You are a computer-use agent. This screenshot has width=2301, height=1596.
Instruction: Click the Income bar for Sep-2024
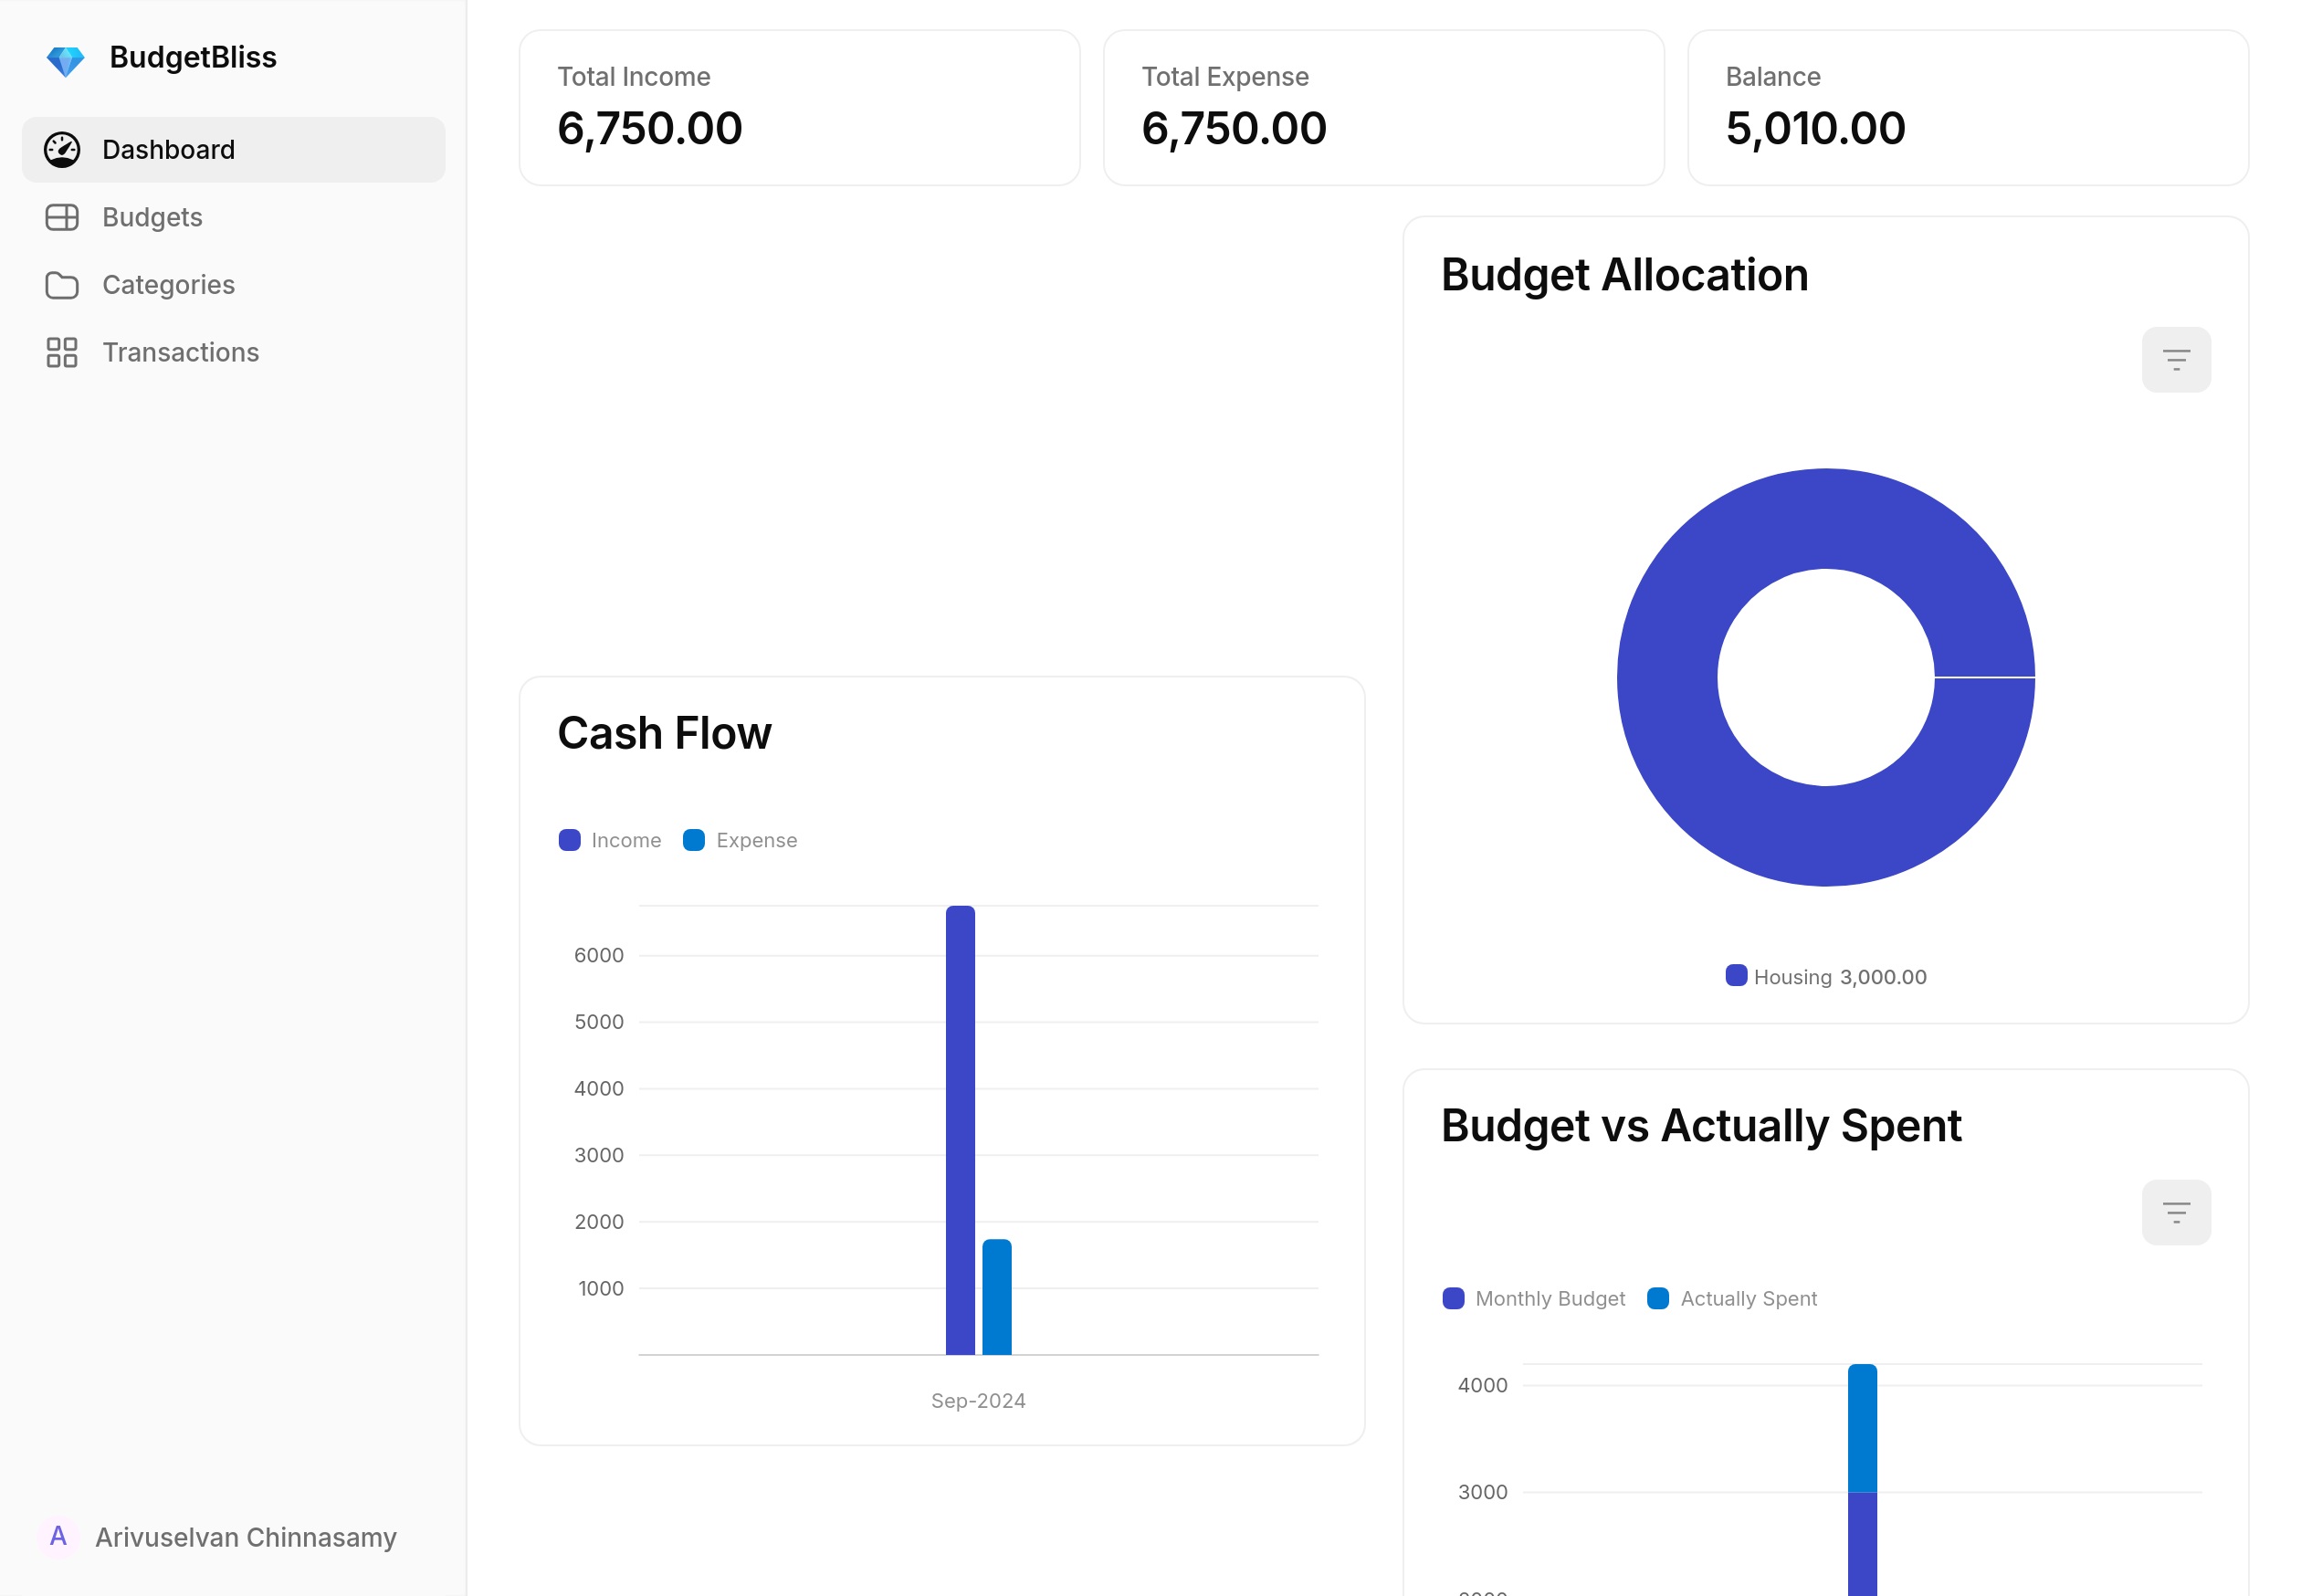click(960, 1130)
